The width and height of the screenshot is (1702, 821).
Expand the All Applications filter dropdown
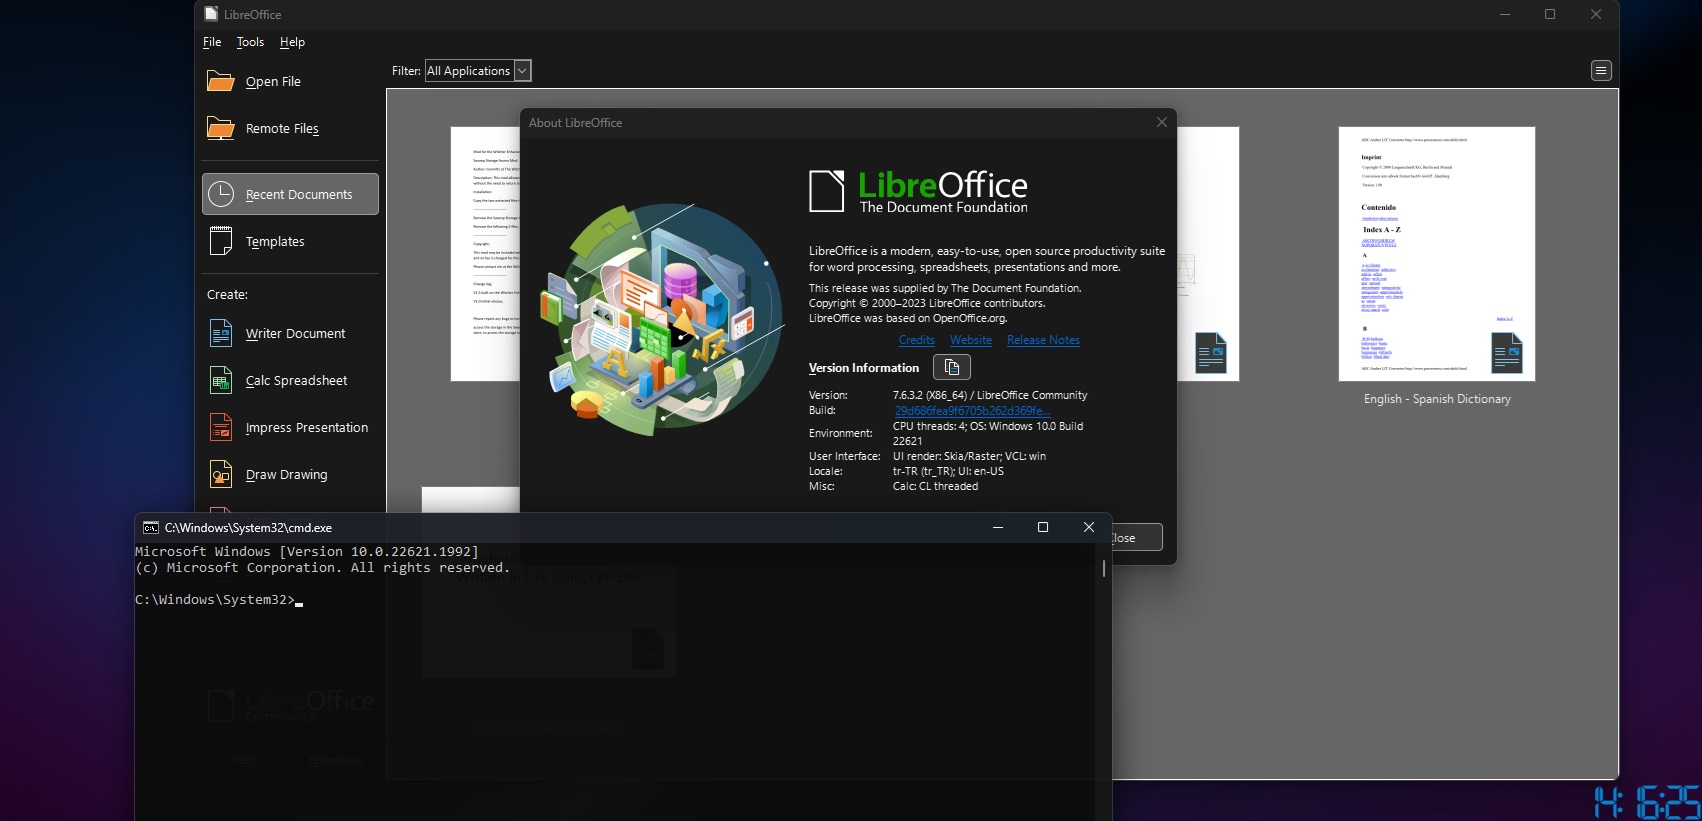click(x=521, y=71)
